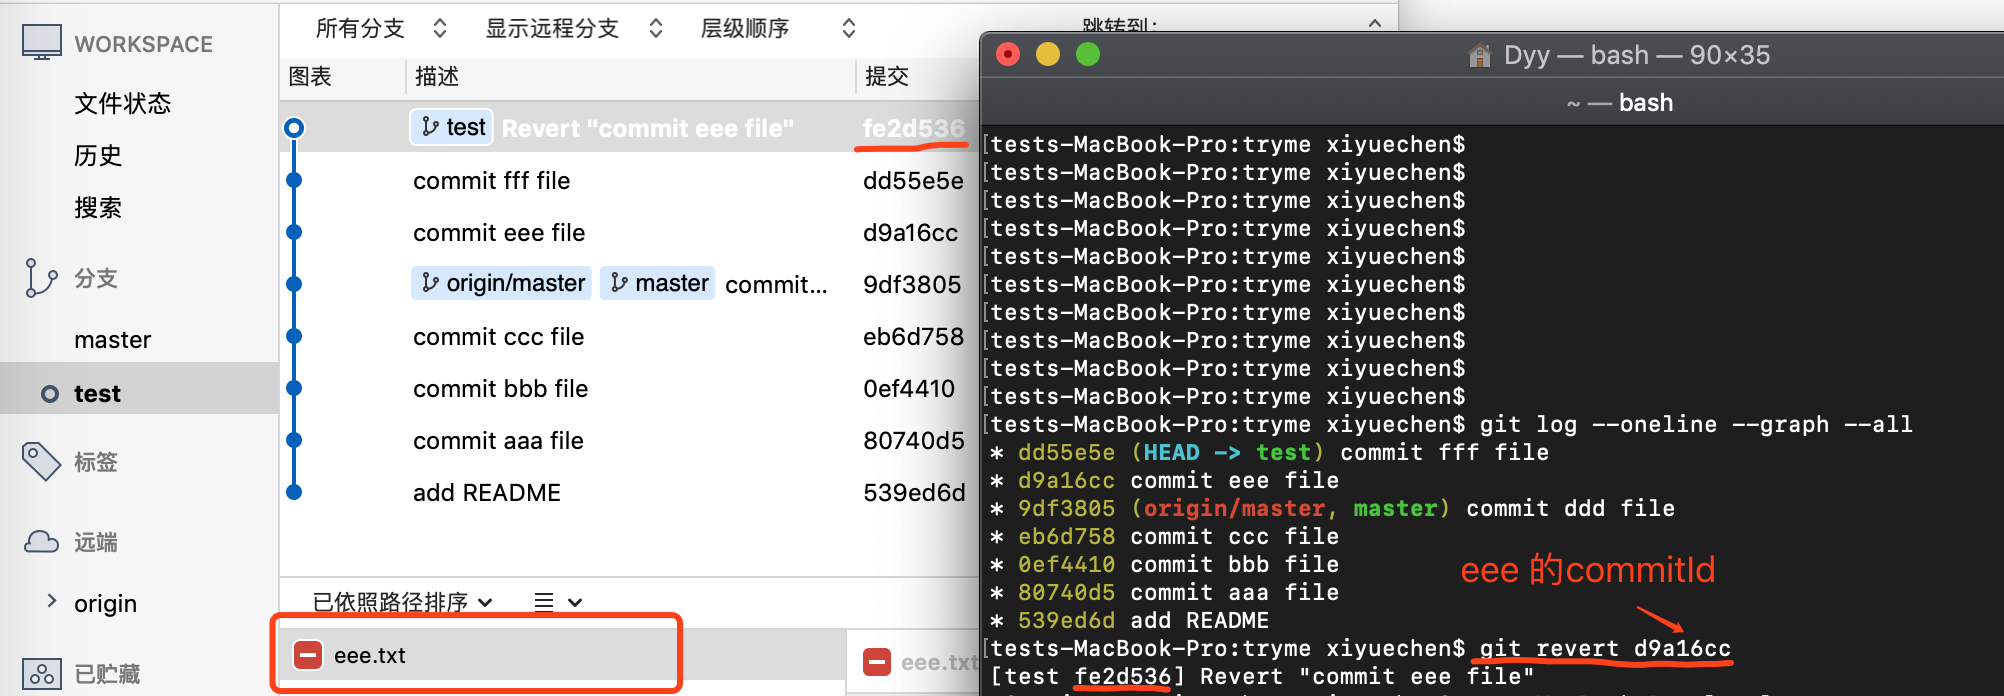Click the description column header
The height and width of the screenshot is (696, 2004).
437,77
